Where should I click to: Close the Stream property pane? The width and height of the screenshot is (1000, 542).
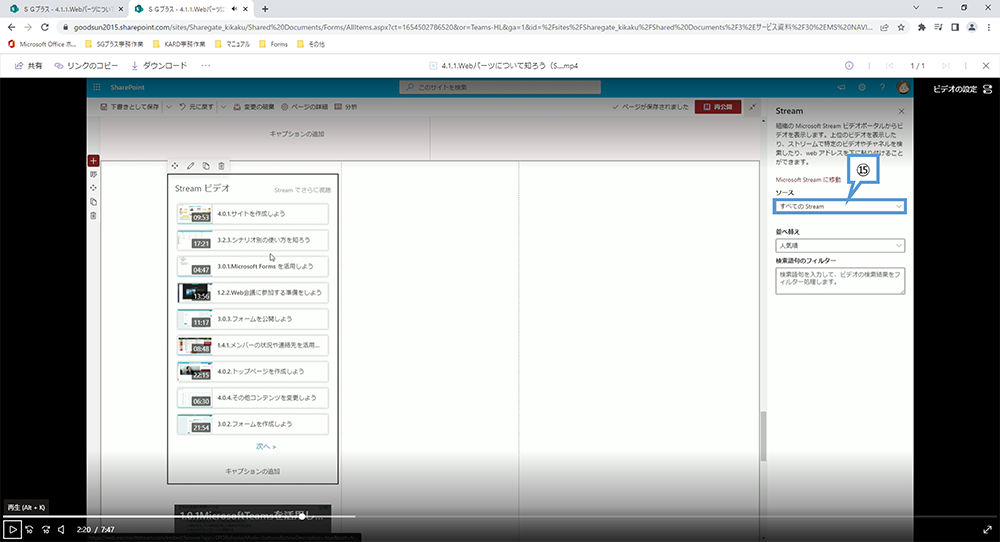coord(901,111)
